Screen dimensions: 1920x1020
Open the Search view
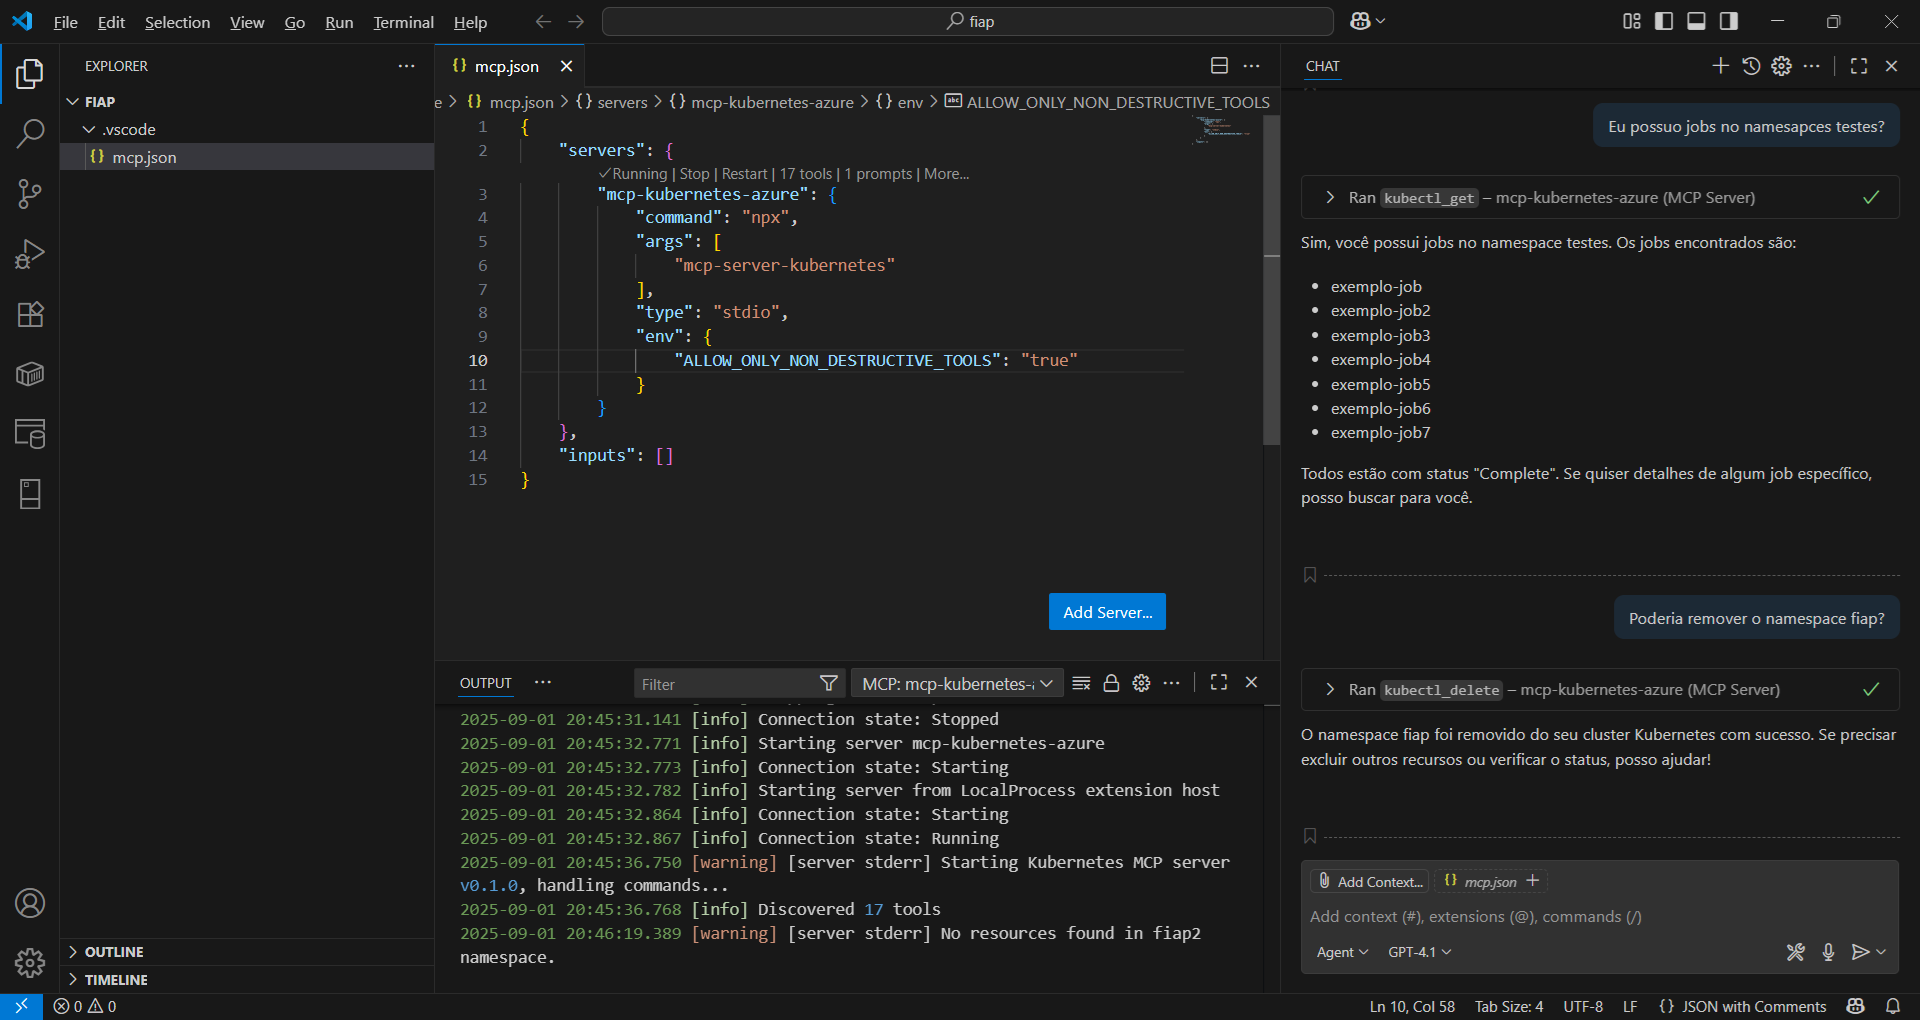click(30, 134)
